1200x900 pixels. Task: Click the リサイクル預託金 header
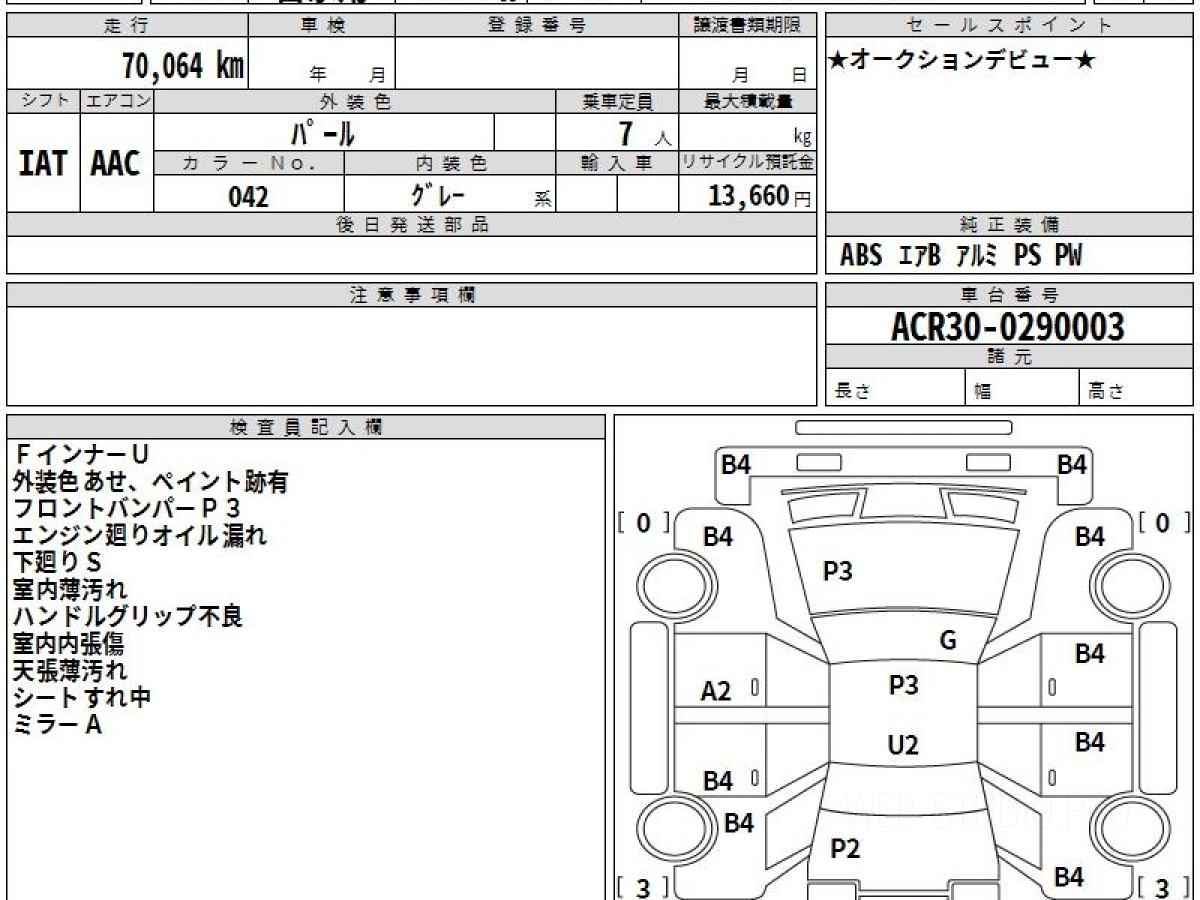pyautogui.click(x=747, y=163)
